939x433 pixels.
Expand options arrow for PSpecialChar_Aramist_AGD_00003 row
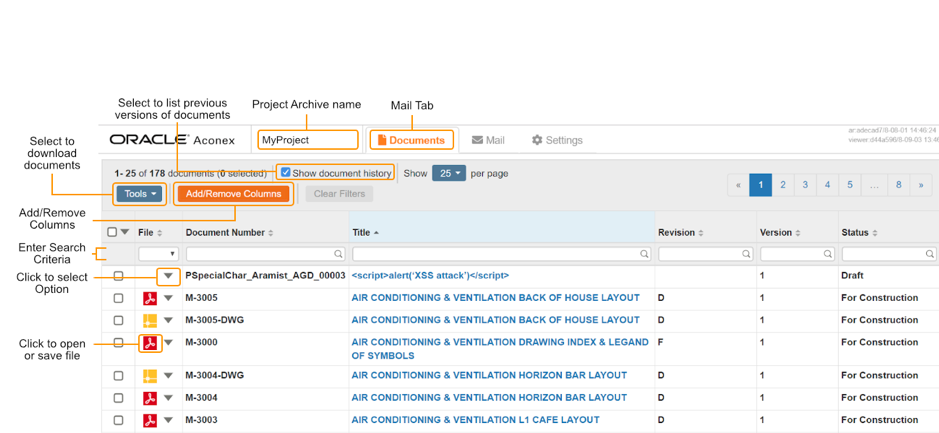(x=168, y=276)
